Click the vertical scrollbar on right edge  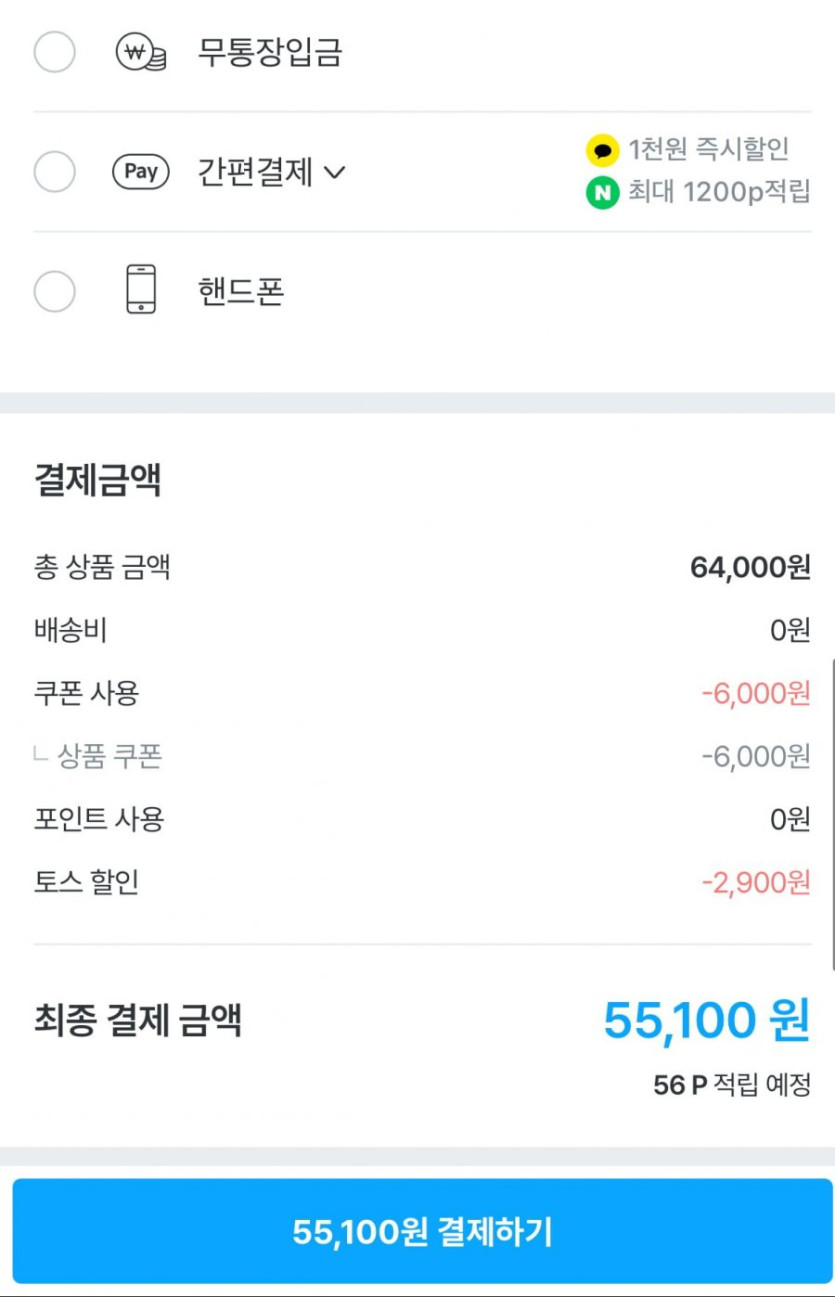pyautogui.click(x=832, y=815)
